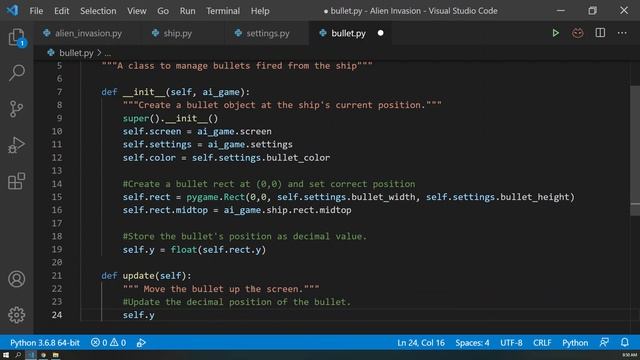This screenshot has height=360, width=640.
Task: Select language mode Python
Action: tap(575, 342)
